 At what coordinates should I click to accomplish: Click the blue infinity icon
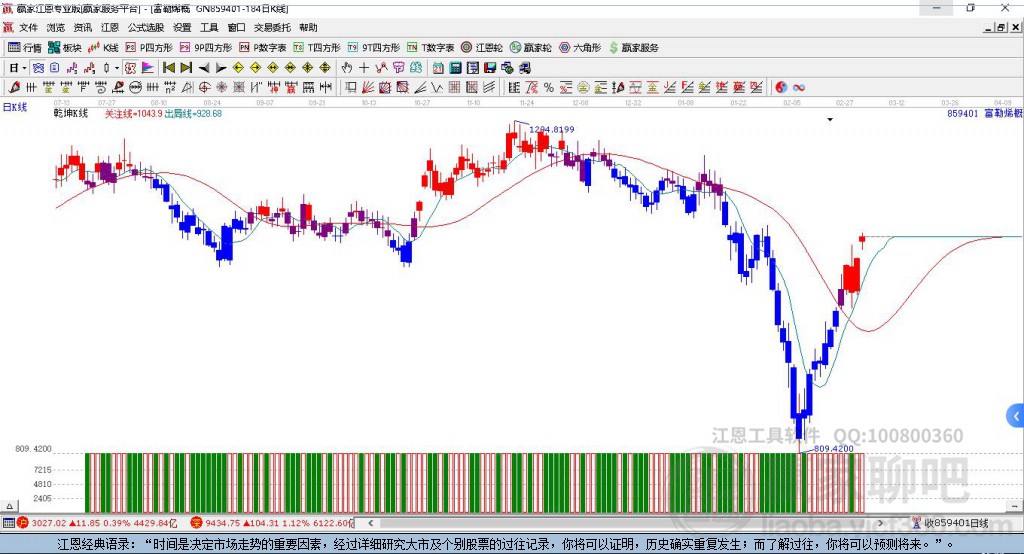tap(799, 87)
